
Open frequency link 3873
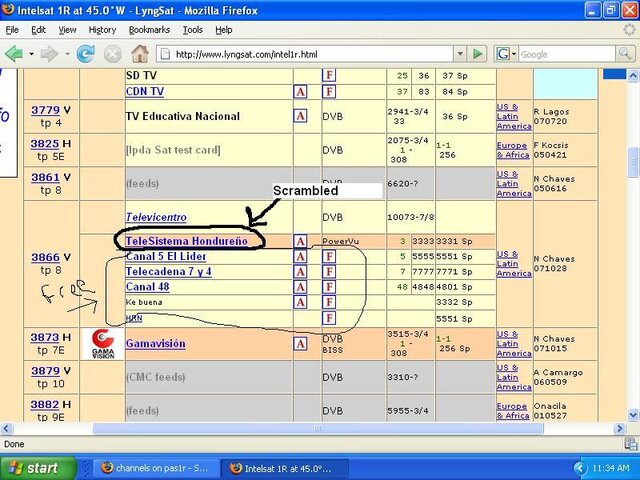coord(45,337)
